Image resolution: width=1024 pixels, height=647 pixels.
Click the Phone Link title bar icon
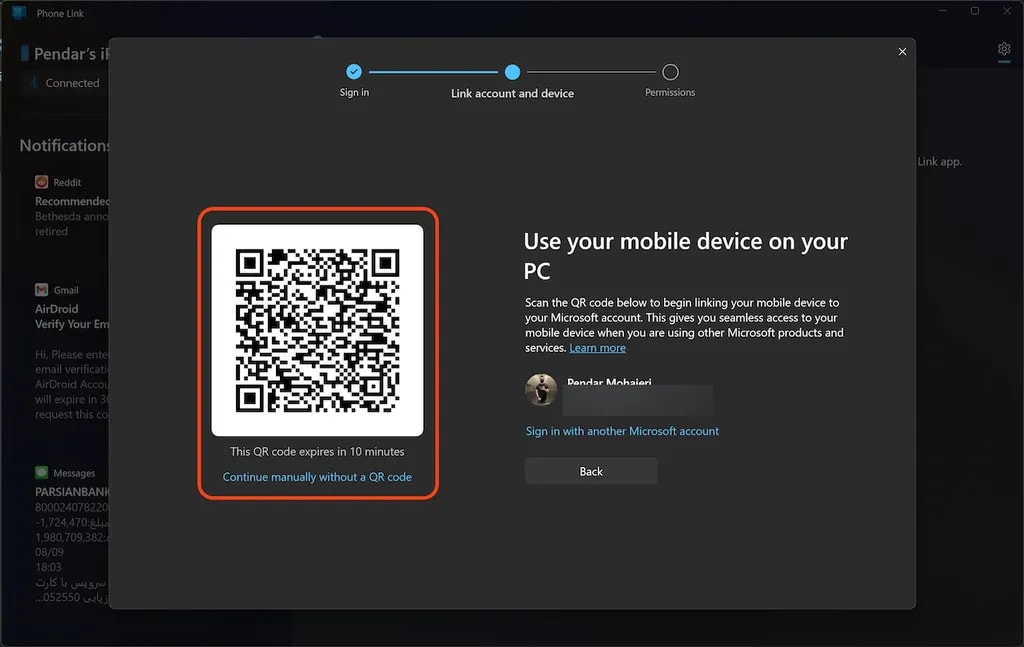(19, 12)
